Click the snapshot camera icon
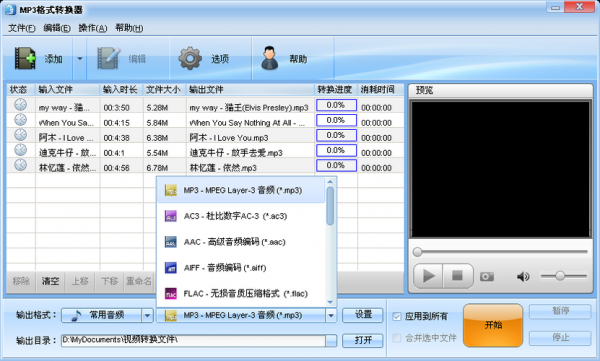This screenshot has height=361, width=600. point(487,276)
